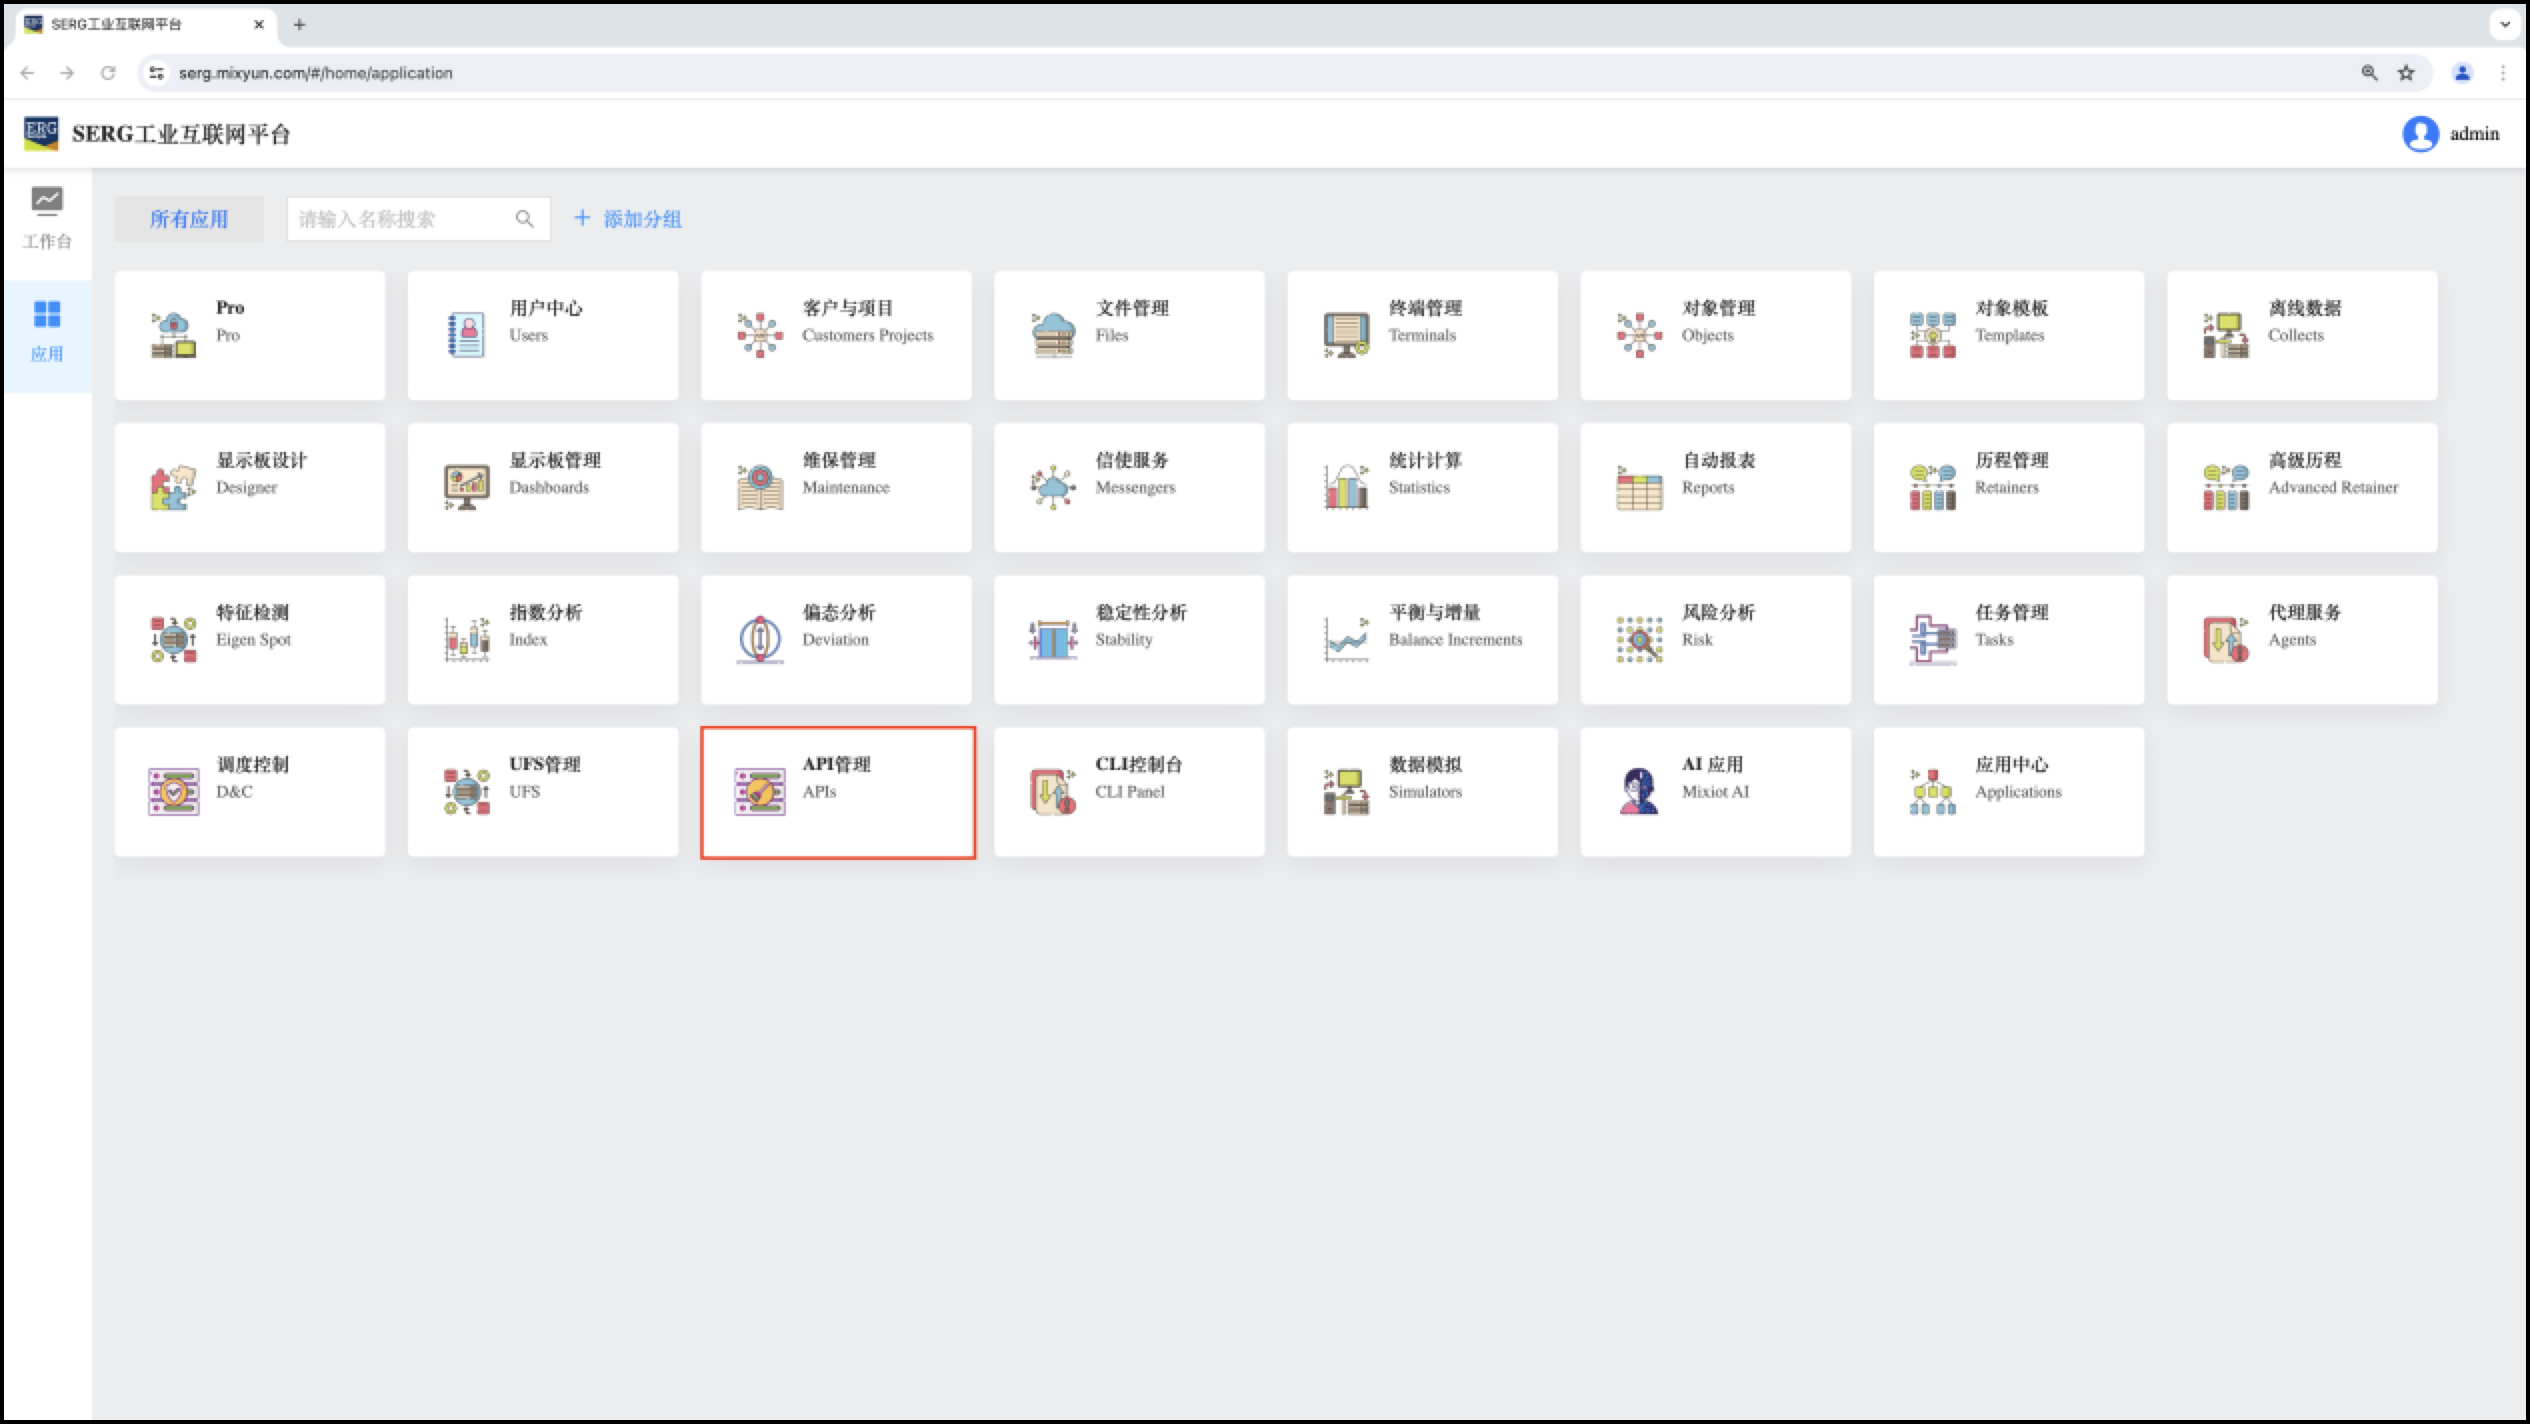Open the API管理 application icon

point(759,792)
